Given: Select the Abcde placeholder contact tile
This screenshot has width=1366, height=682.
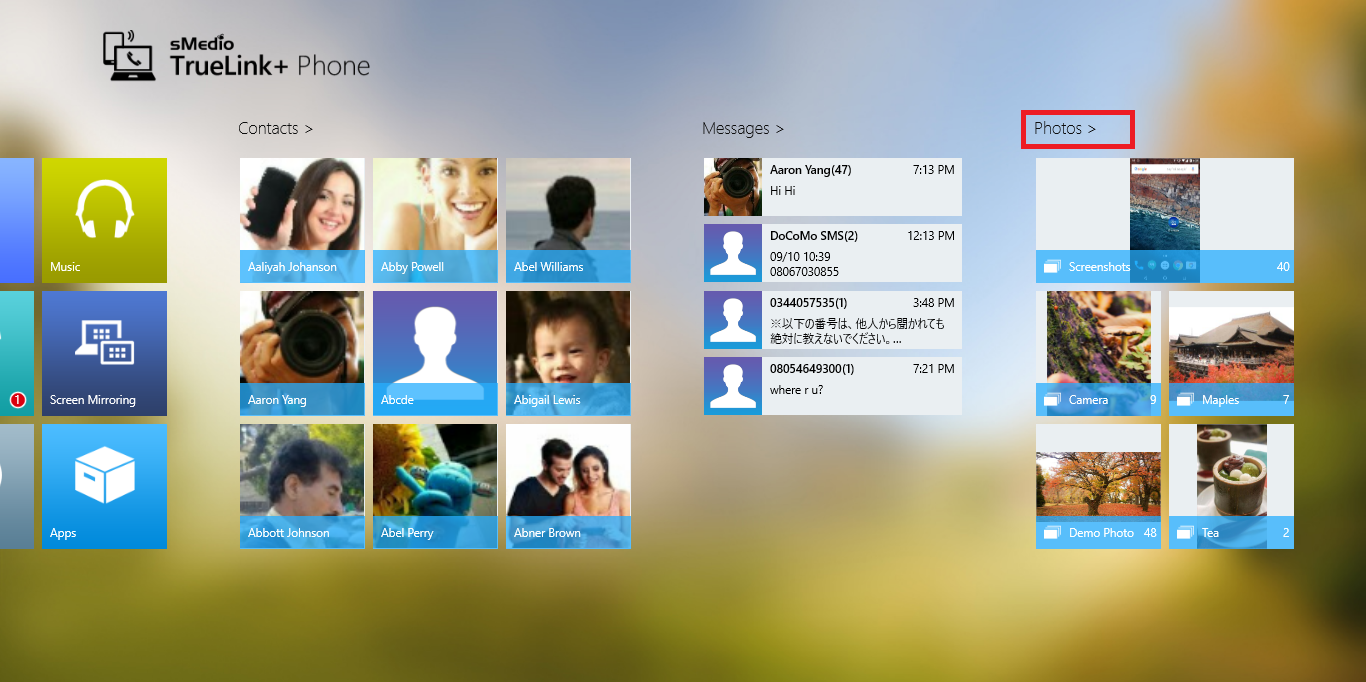Looking at the screenshot, I should (x=435, y=353).
